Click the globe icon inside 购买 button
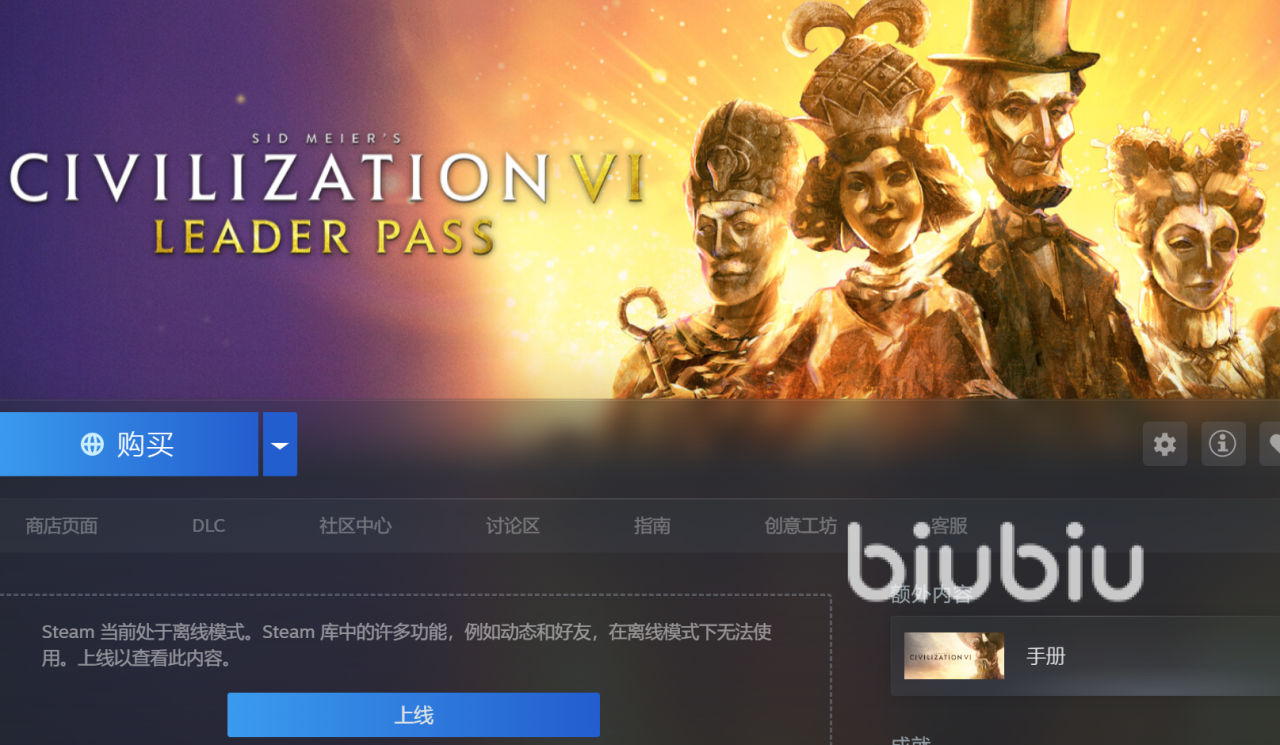 point(92,445)
